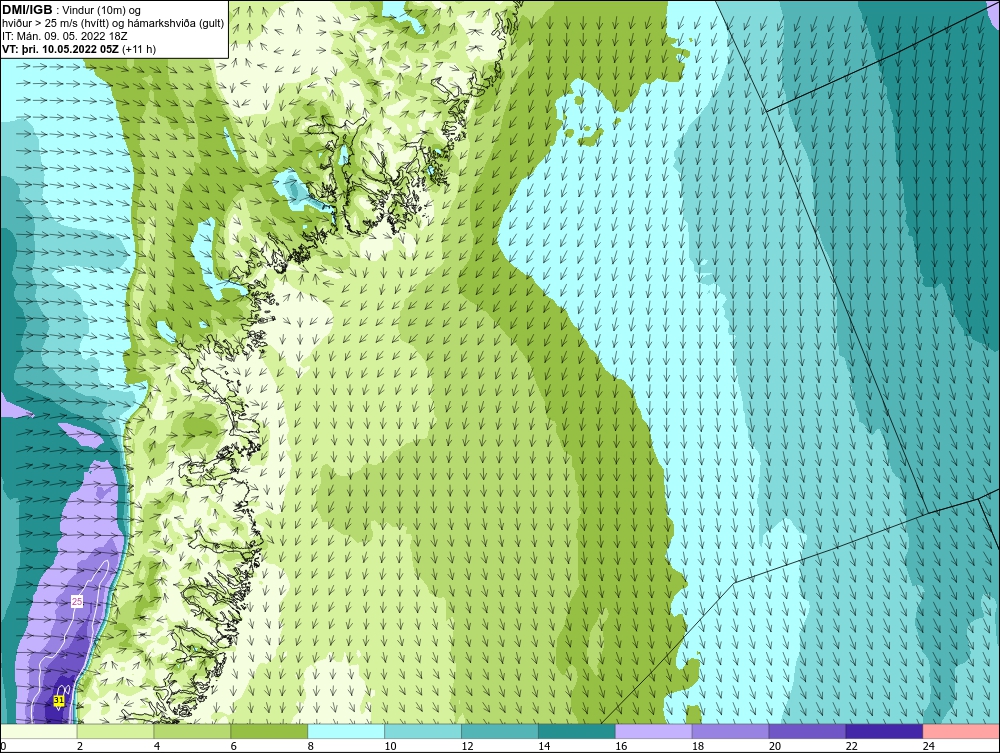The width and height of the screenshot is (1000, 753).
Task: Click the white "25" gust contour label
Action: pyautogui.click(x=77, y=601)
